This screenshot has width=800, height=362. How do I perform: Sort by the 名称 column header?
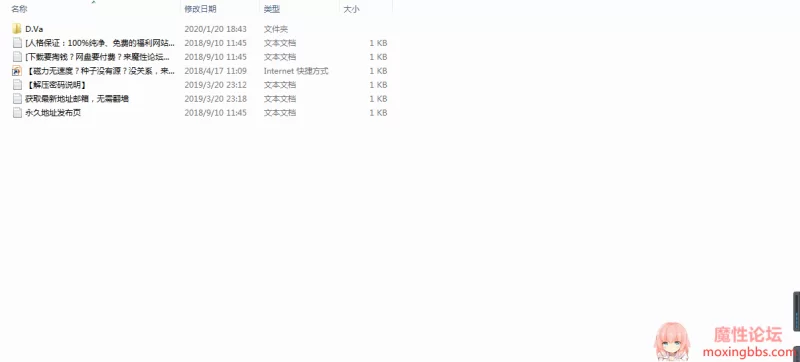coord(19,9)
